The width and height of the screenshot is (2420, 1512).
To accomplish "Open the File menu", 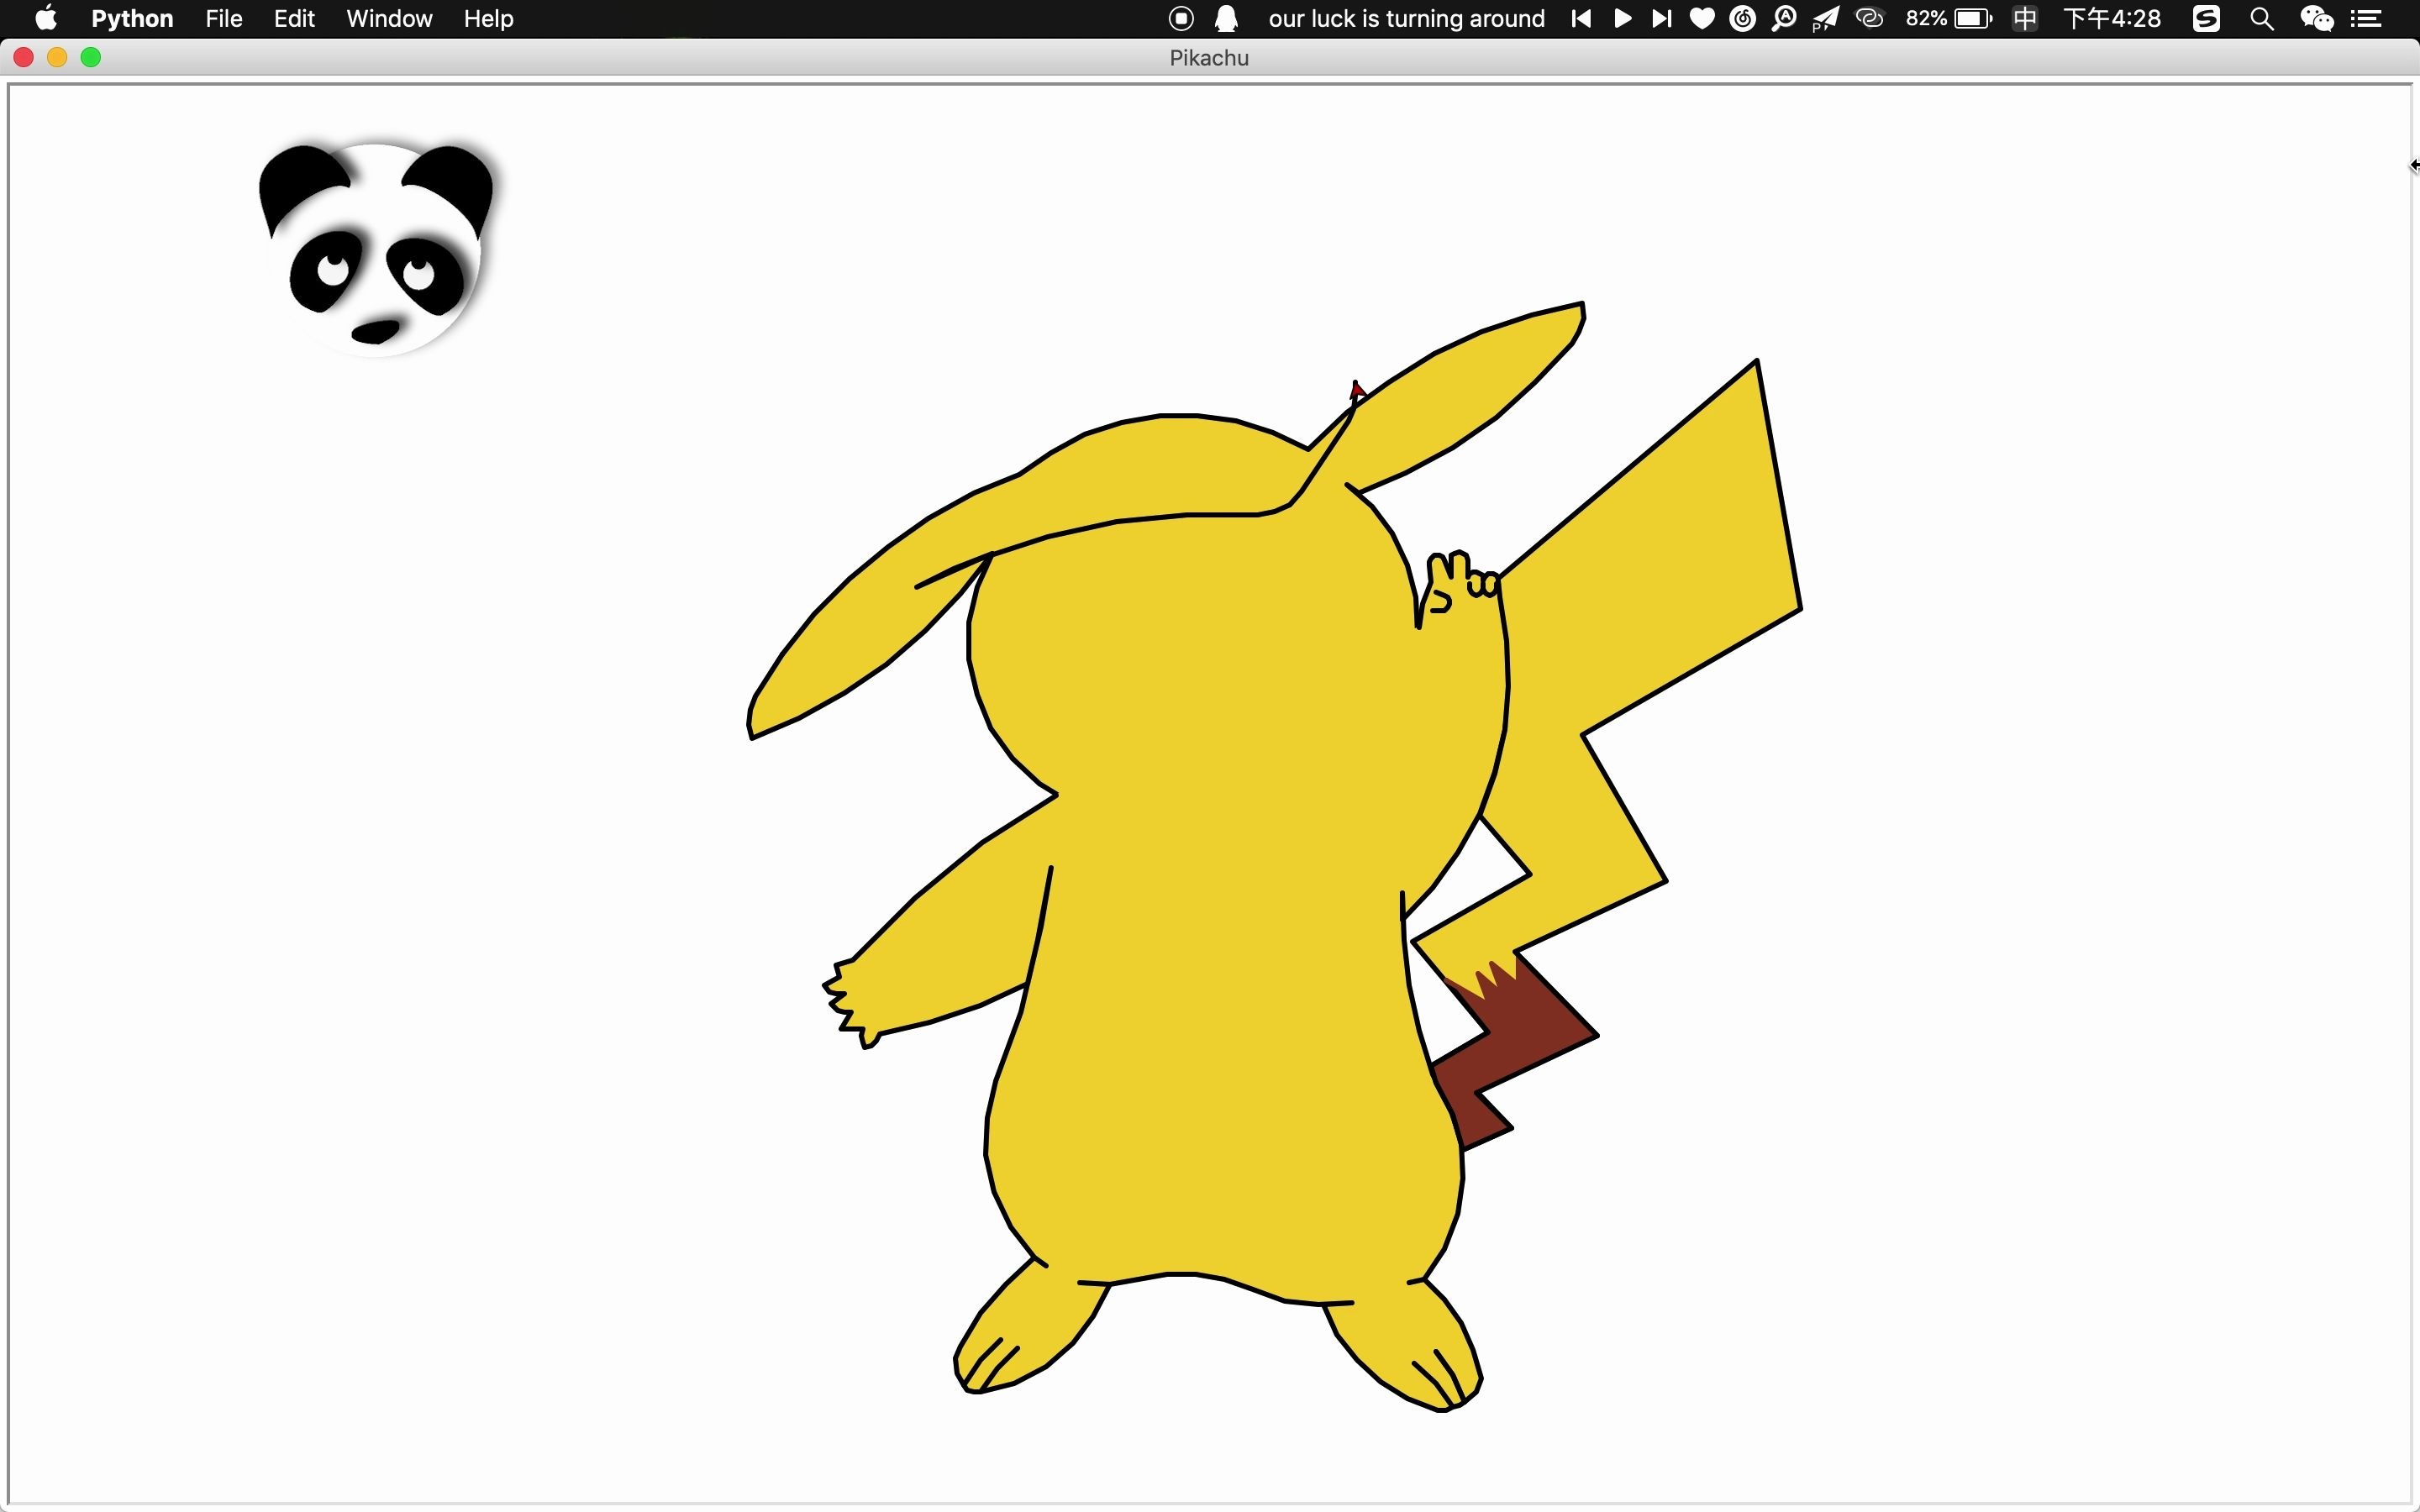I will (224, 18).
